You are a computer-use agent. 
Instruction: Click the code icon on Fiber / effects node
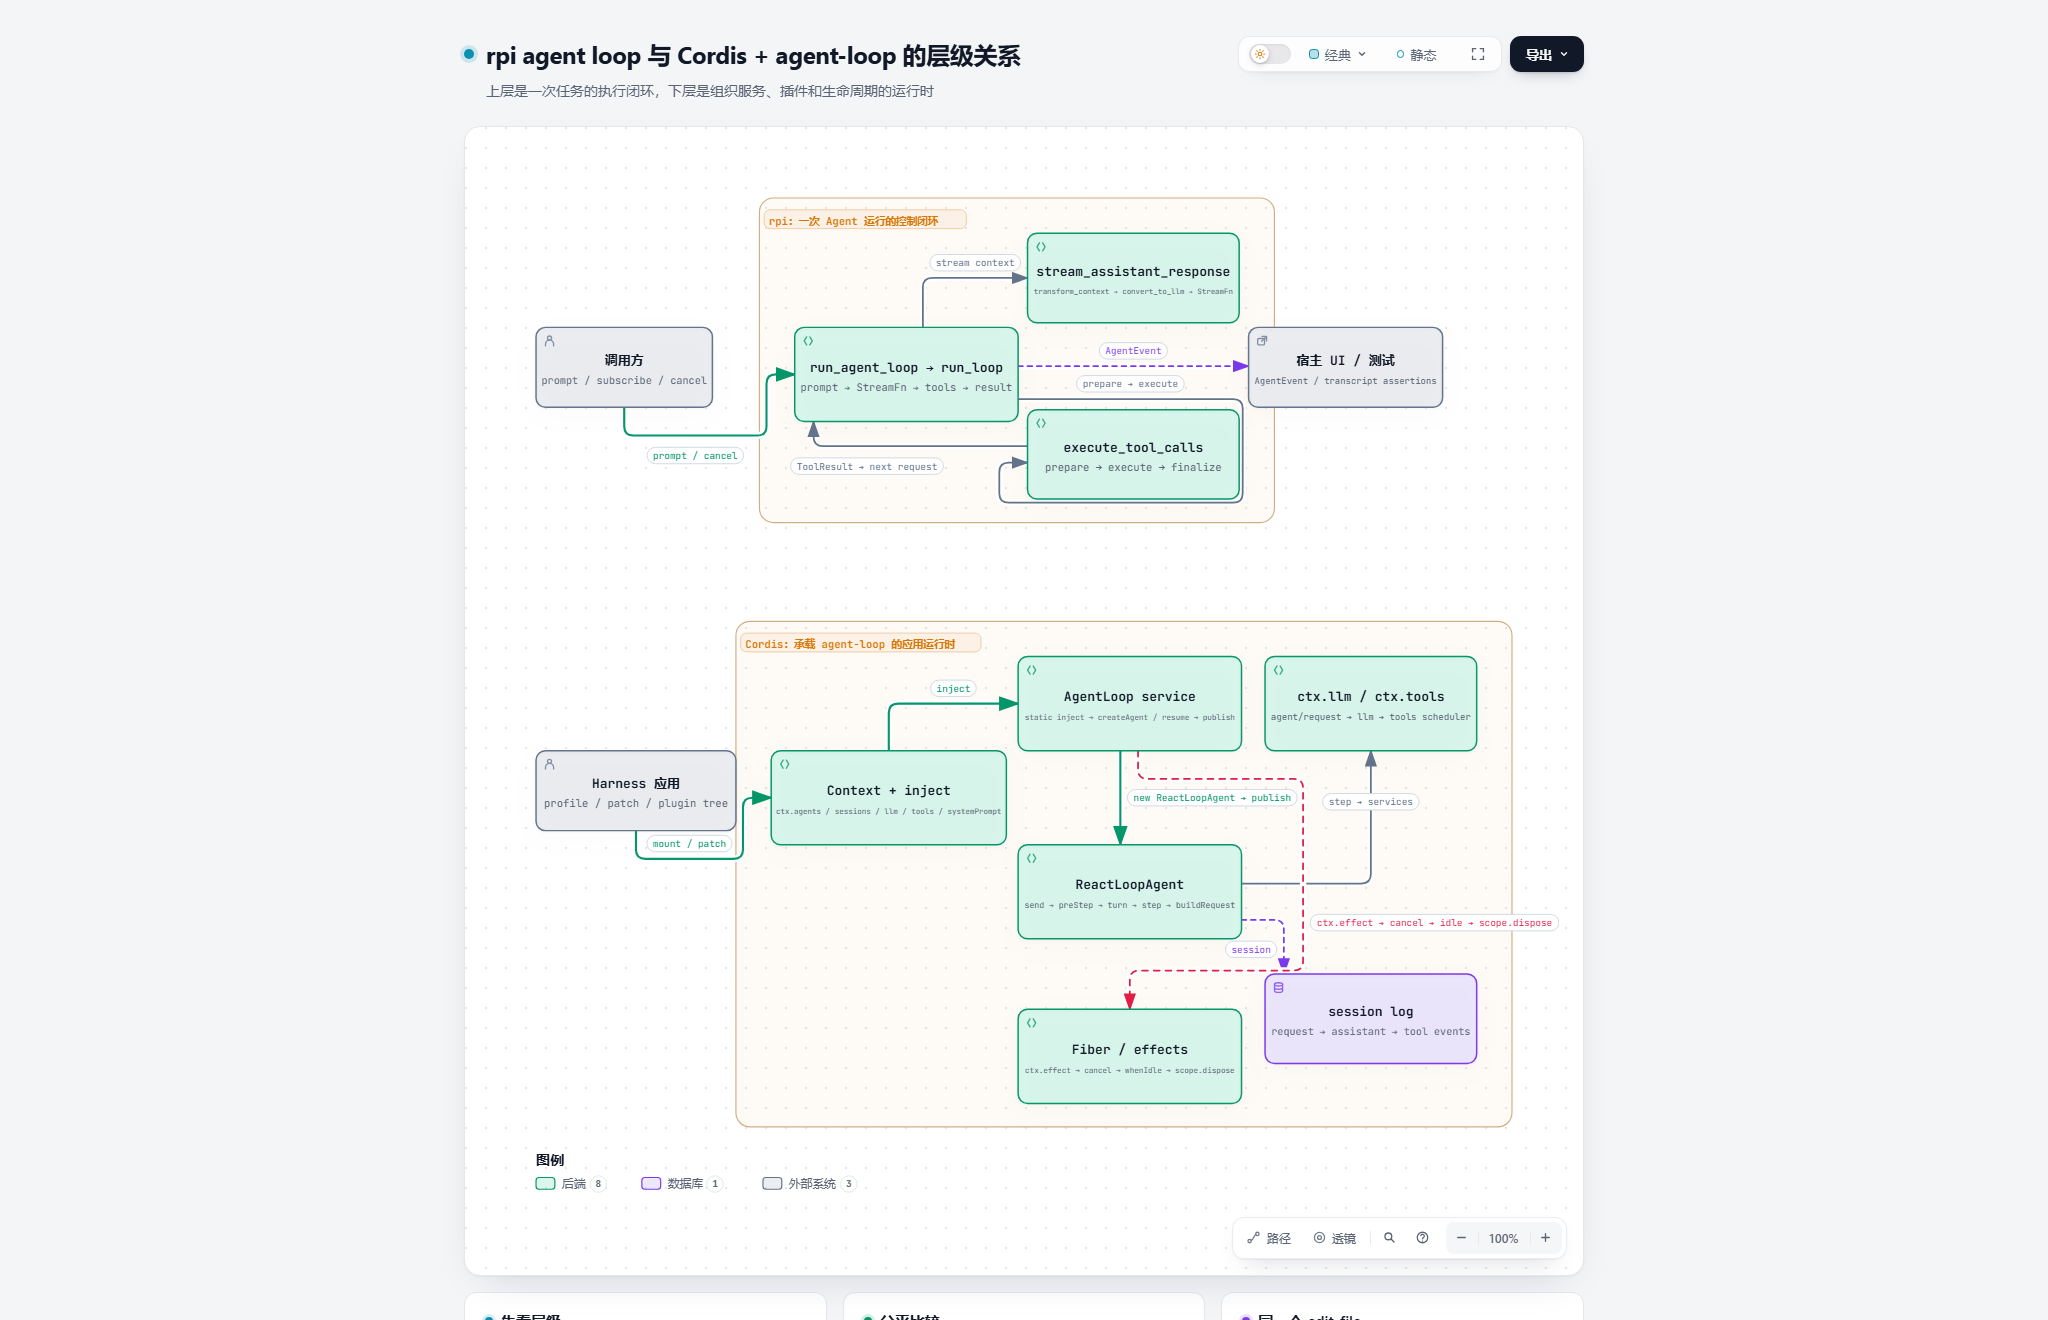click(x=1032, y=1023)
